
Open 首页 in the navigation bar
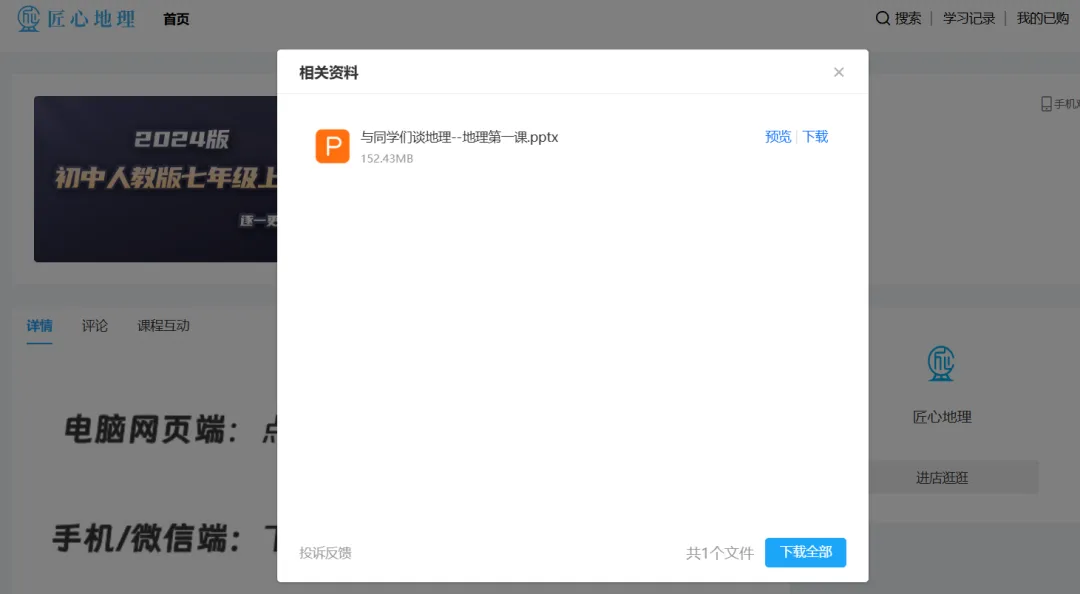point(175,18)
